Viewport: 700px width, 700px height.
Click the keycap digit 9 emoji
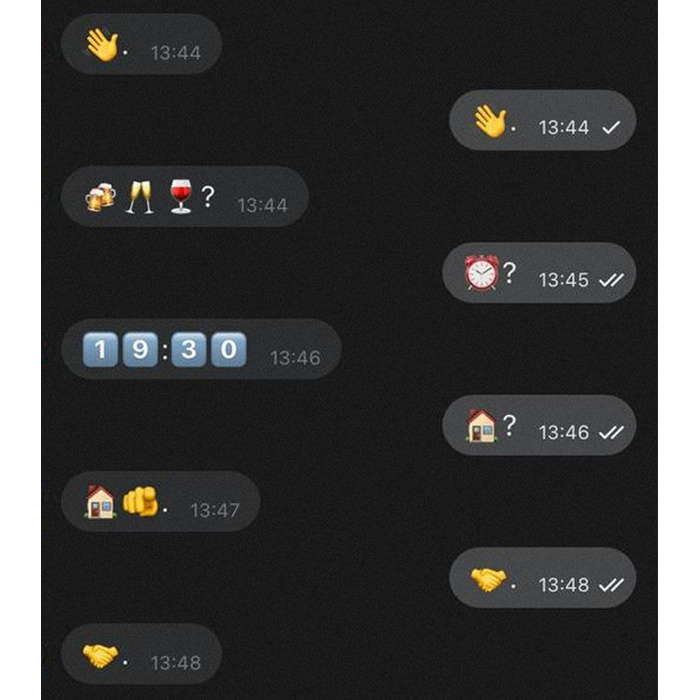tap(140, 349)
